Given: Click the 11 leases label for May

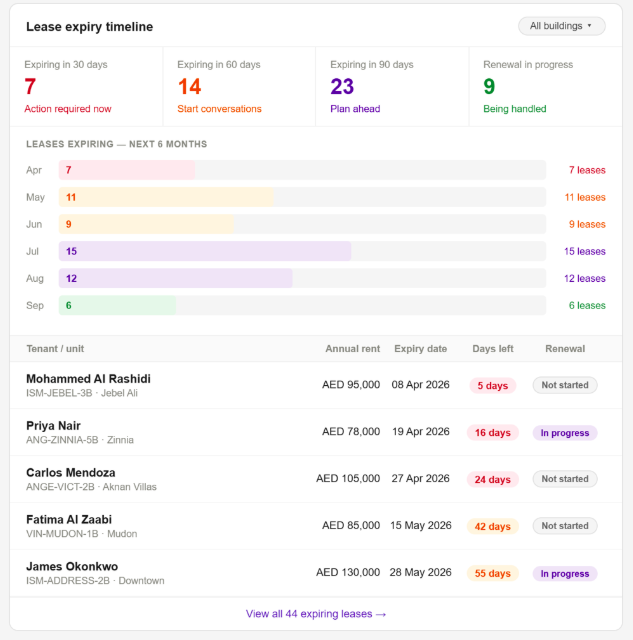Looking at the screenshot, I should [x=585, y=198].
